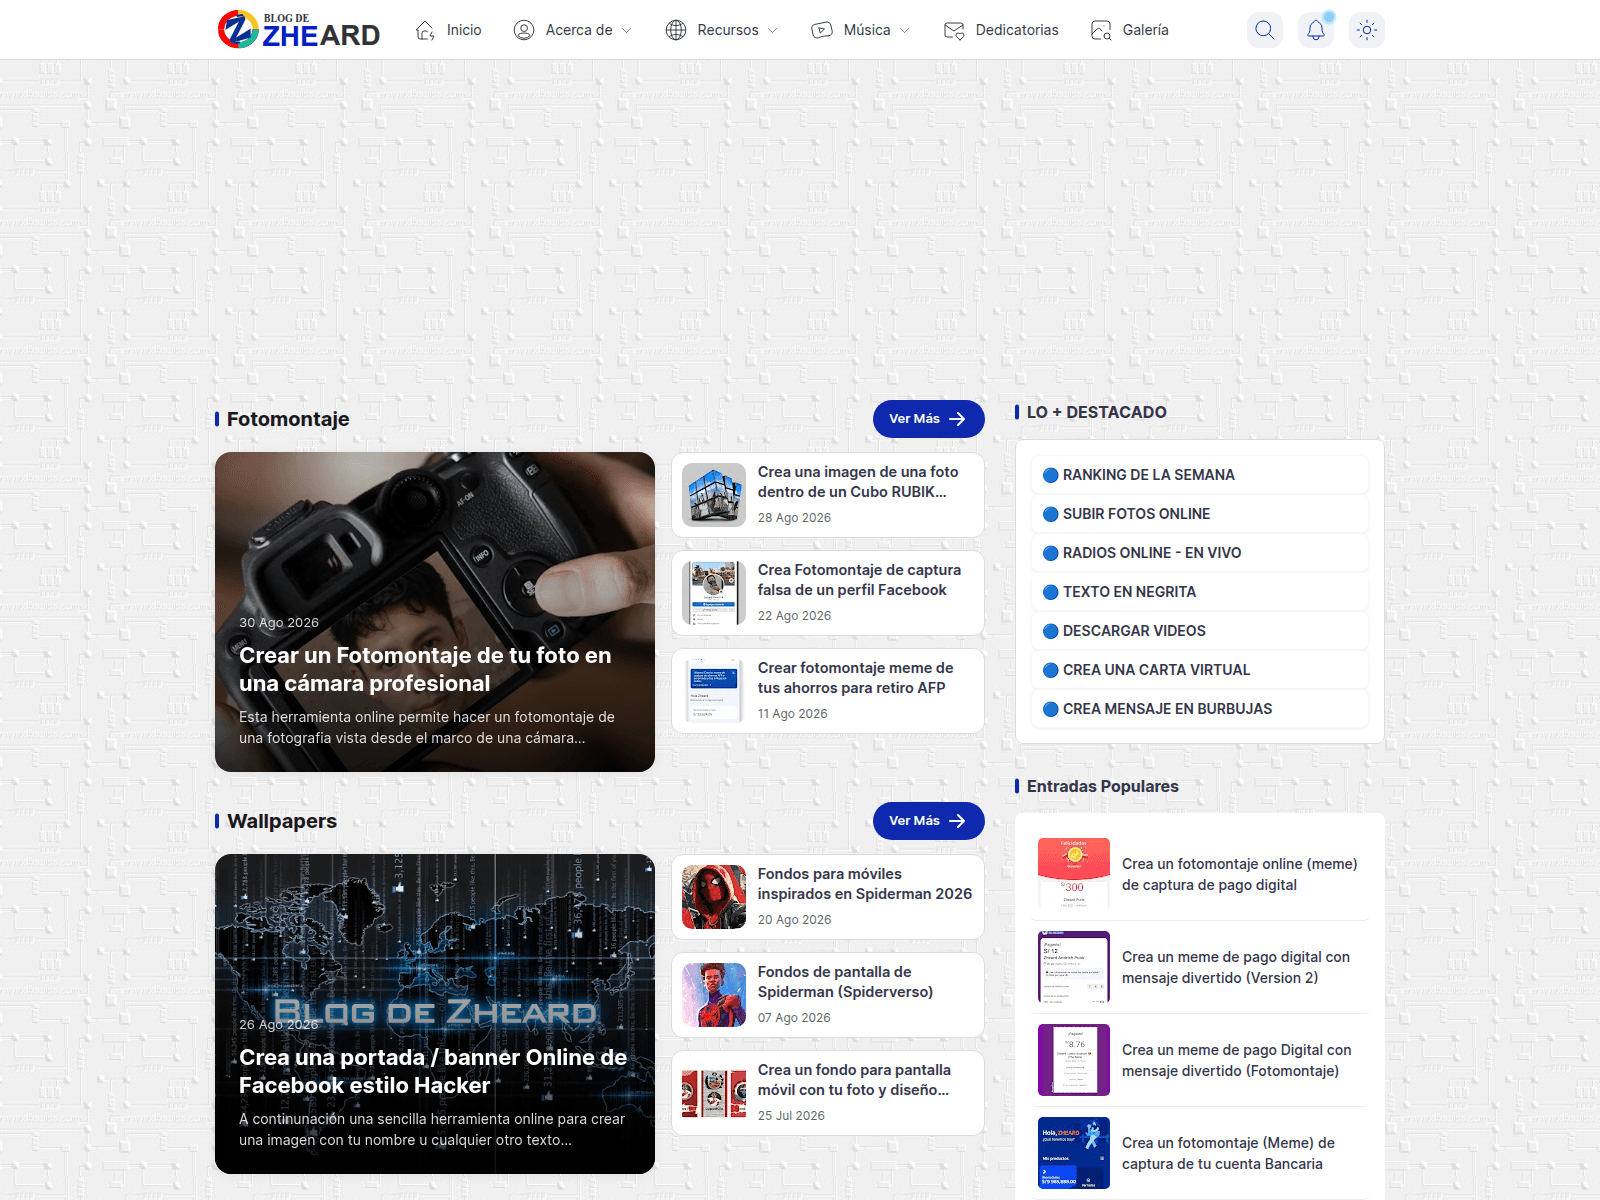Toggle the light/dark theme sun button
Viewport: 1600px width, 1200px height.
[1367, 30]
